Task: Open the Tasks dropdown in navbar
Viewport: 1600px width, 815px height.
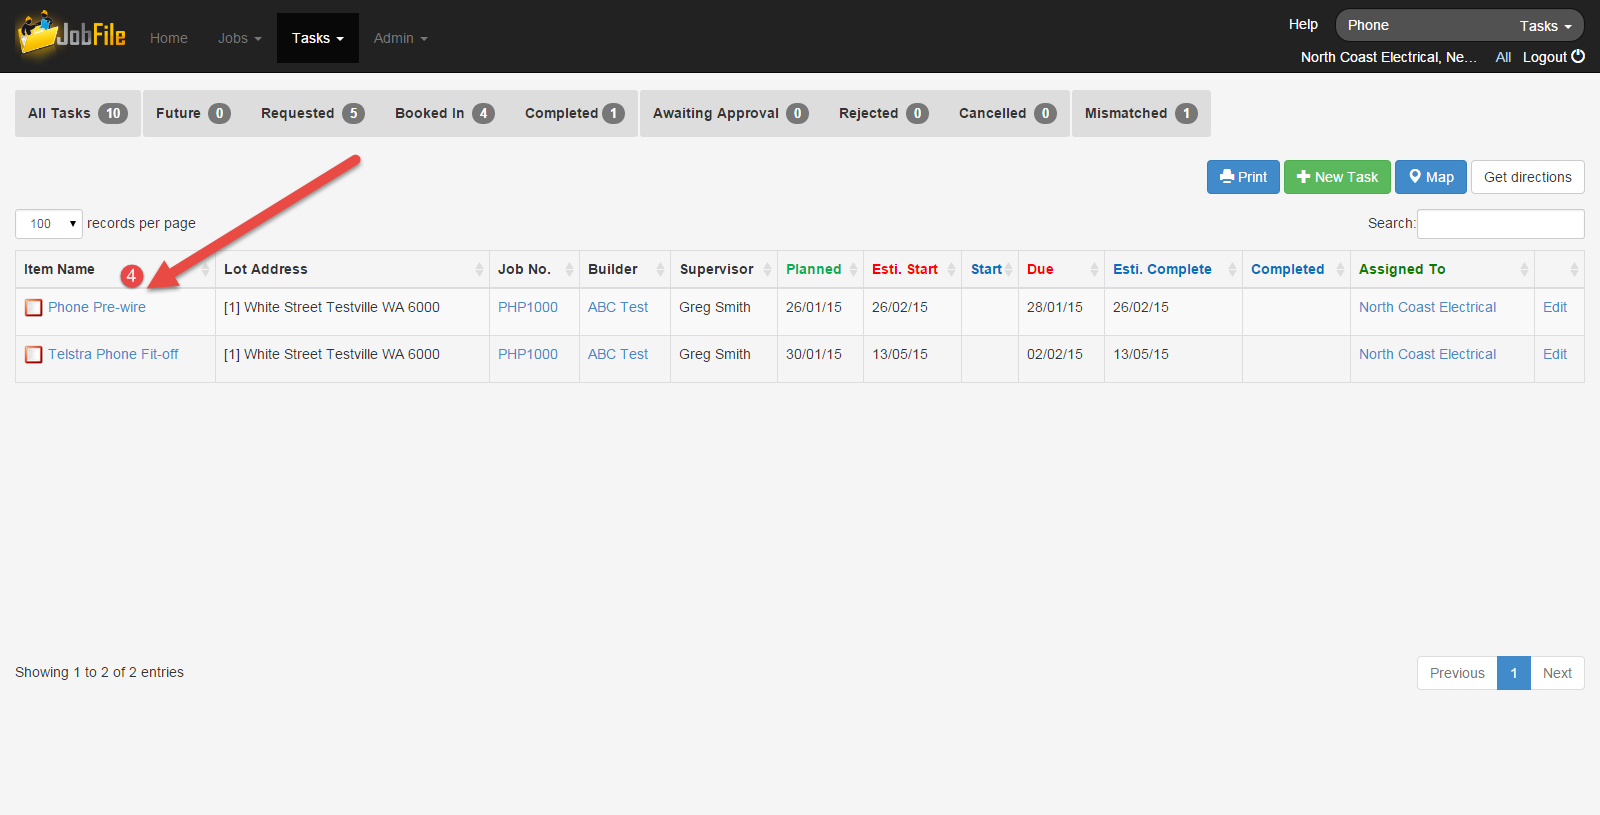Action: coord(317,38)
